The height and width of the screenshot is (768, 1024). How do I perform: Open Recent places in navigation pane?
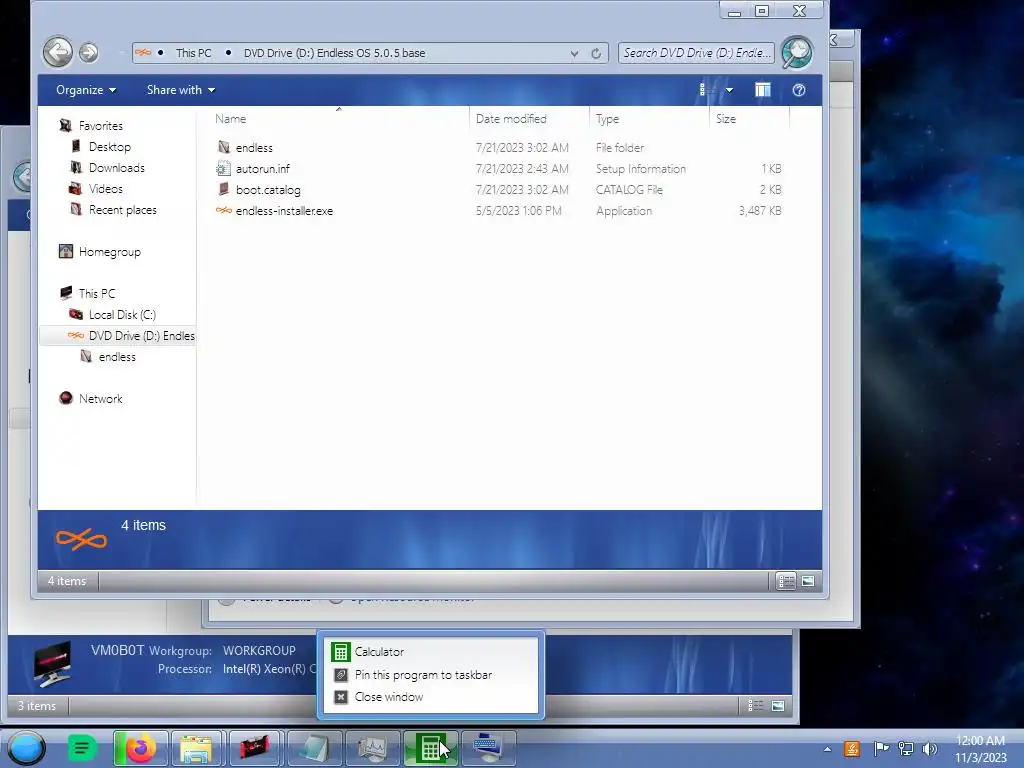[123, 210]
